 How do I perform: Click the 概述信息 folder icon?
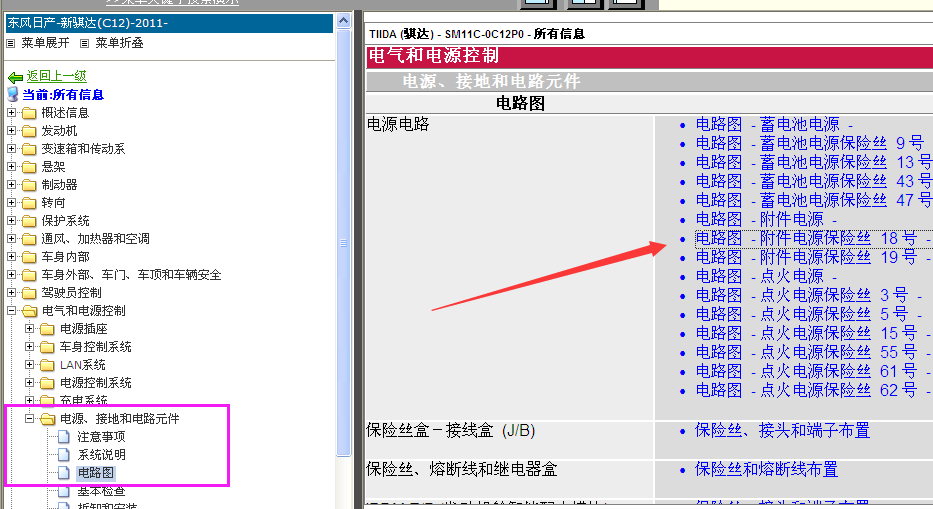tap(29, 113)
